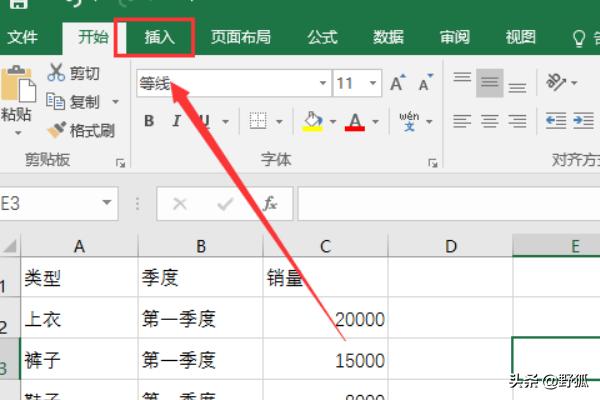Open the 视图 (View) tab
The width and height of the screenshot is (600, 400).
pyautogui.click(x=520, y=38)
